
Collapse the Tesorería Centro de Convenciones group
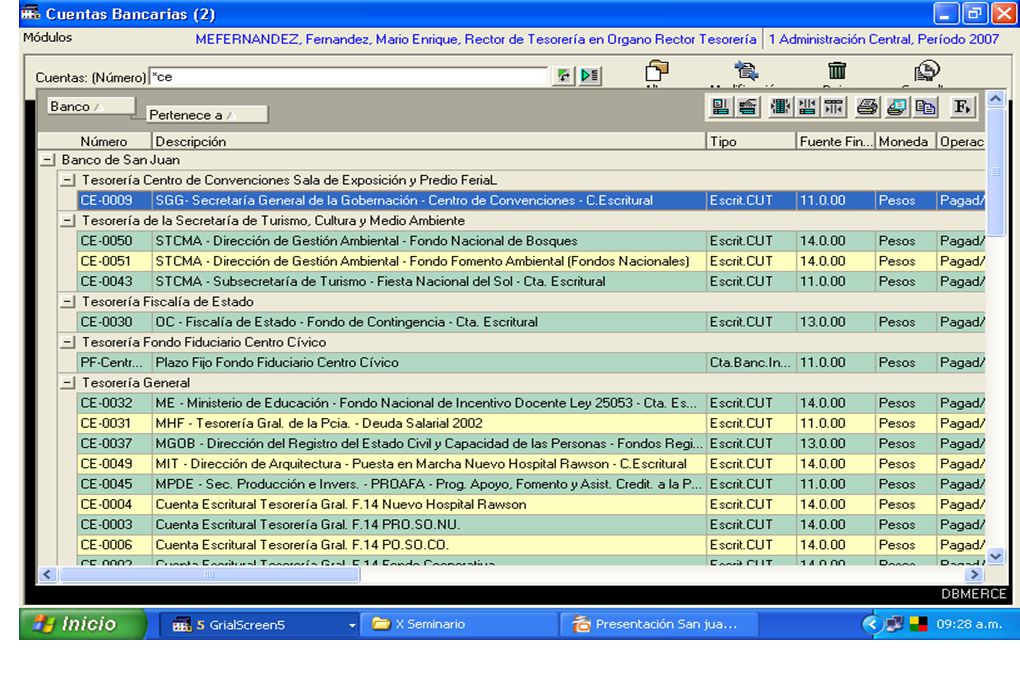pyautogui.click(x=67, y=180)
